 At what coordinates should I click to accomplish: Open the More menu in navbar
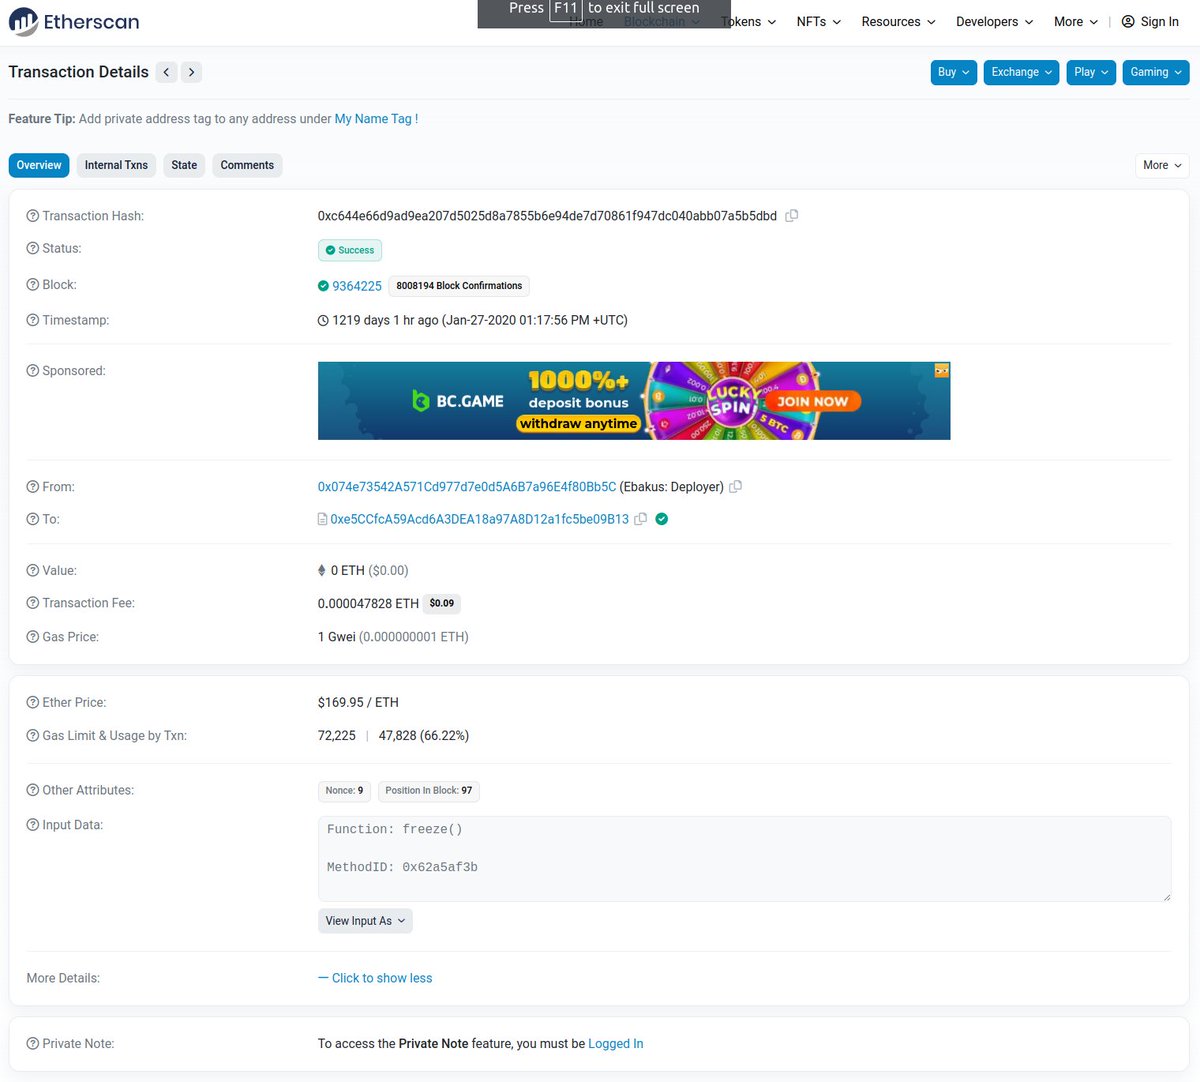1075,22
